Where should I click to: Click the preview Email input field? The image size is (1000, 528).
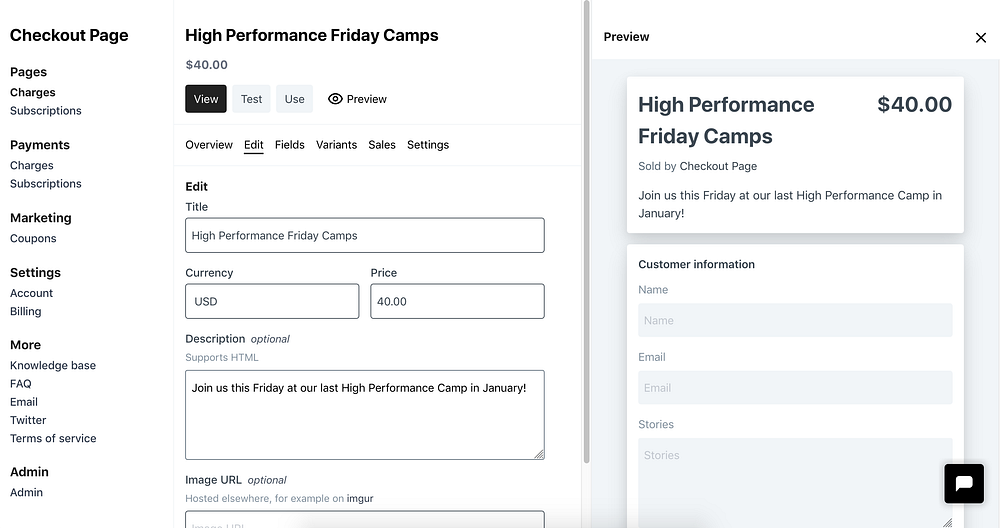(795, 388)
